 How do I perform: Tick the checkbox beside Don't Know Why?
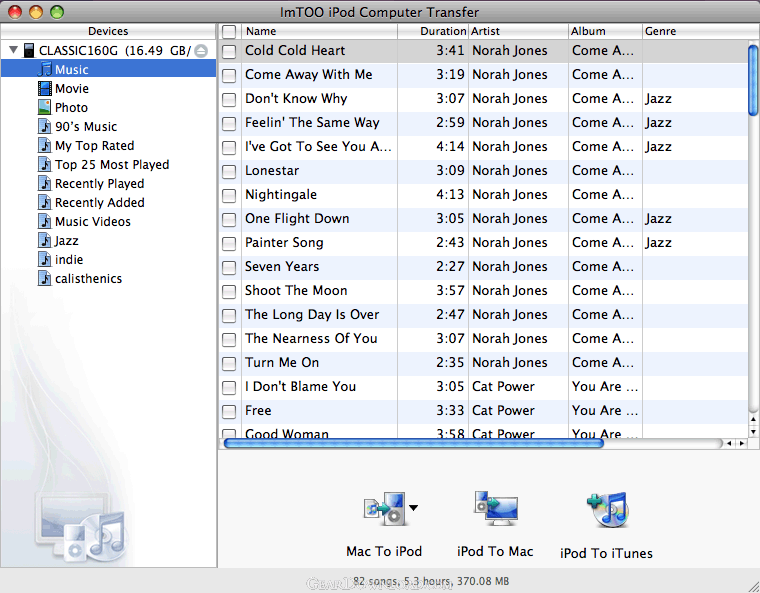pyautogui.click(x=229, y=99)
